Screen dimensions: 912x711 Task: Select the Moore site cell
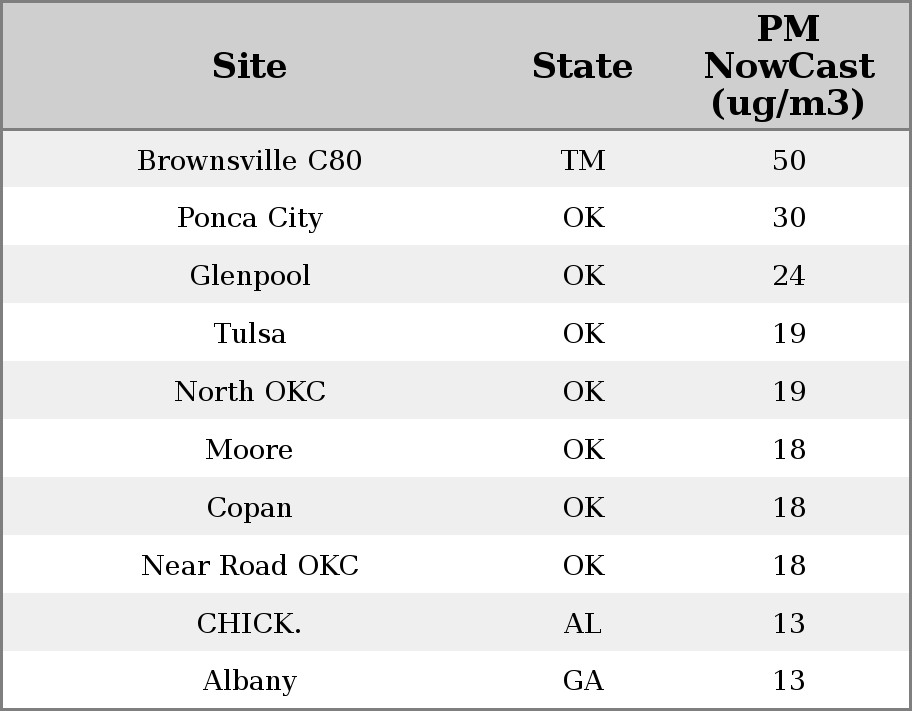point(250,450)
